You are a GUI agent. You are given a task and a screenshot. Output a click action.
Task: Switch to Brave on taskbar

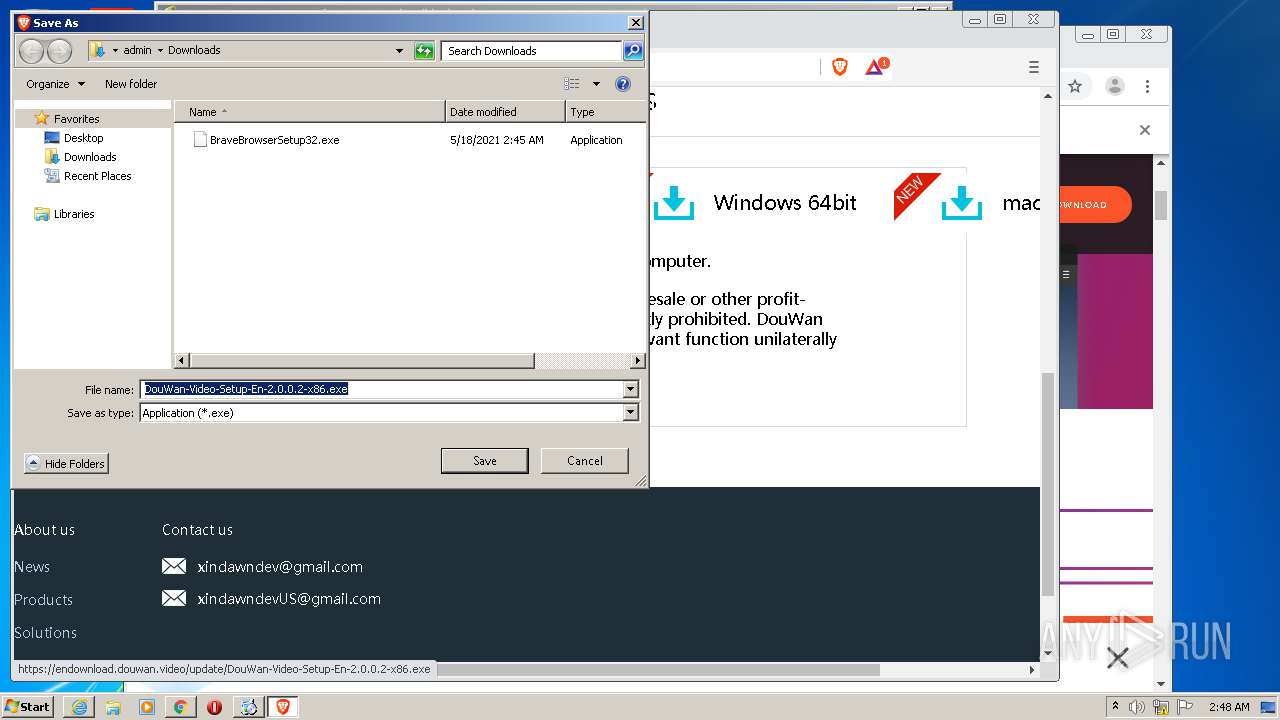282,707
